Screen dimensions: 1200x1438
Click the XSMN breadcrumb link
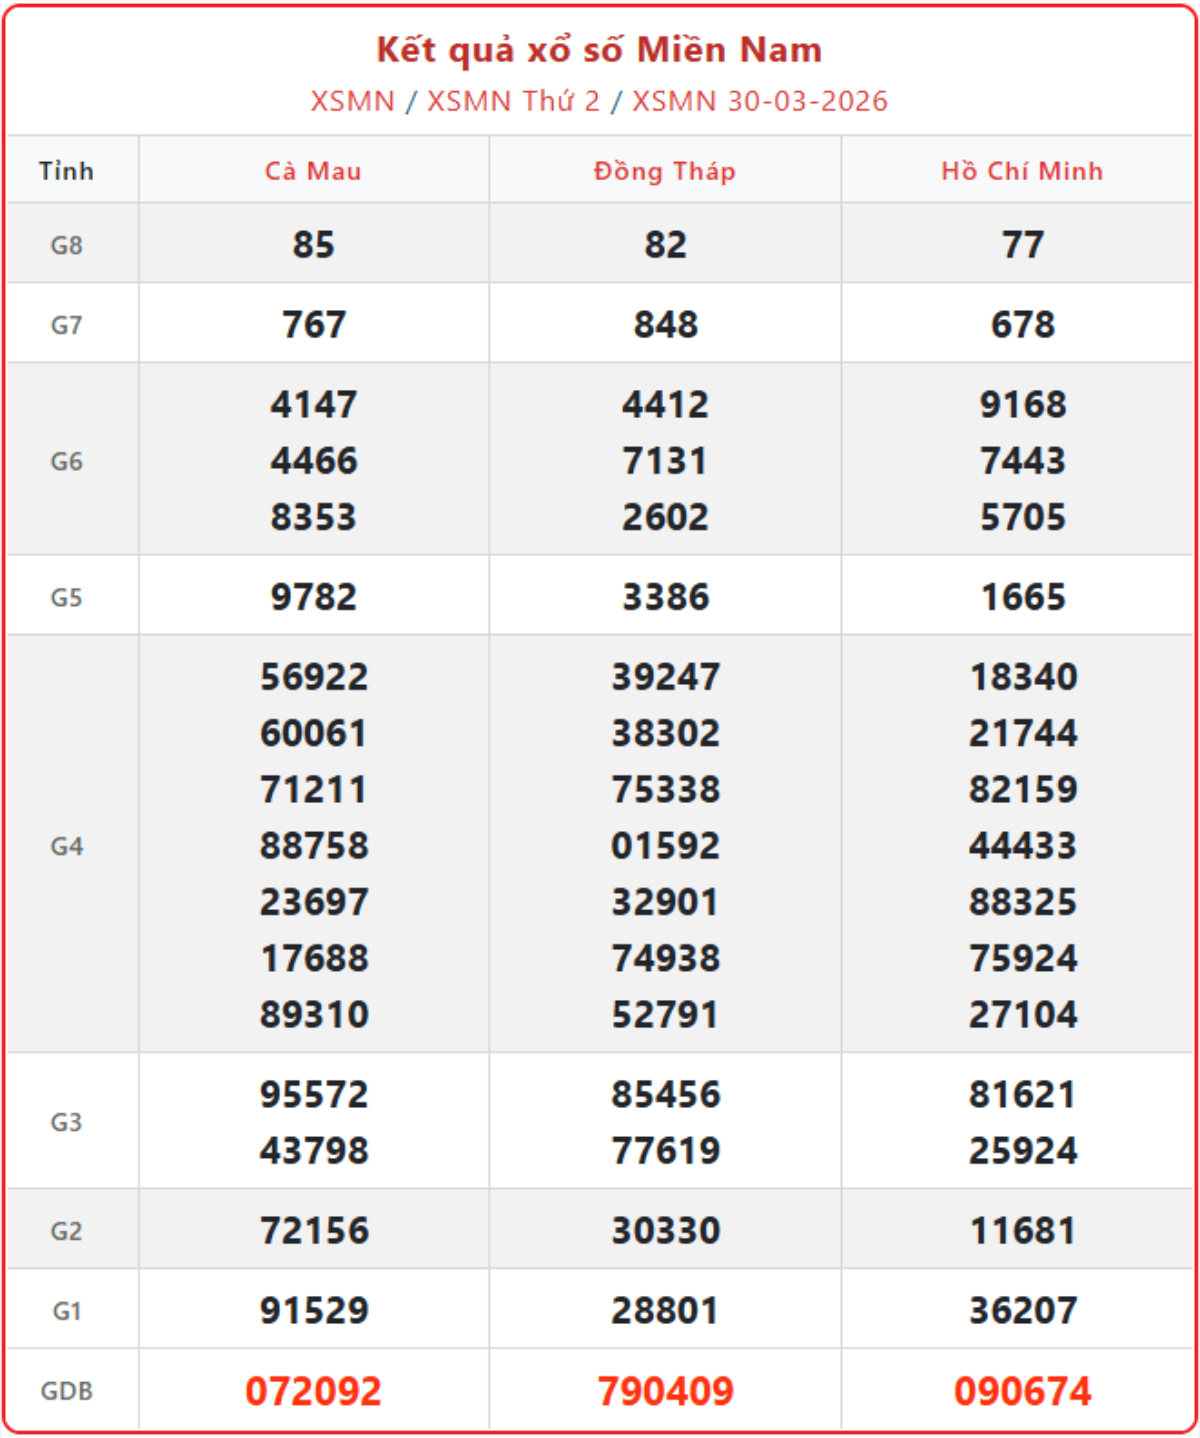[352, 101]
